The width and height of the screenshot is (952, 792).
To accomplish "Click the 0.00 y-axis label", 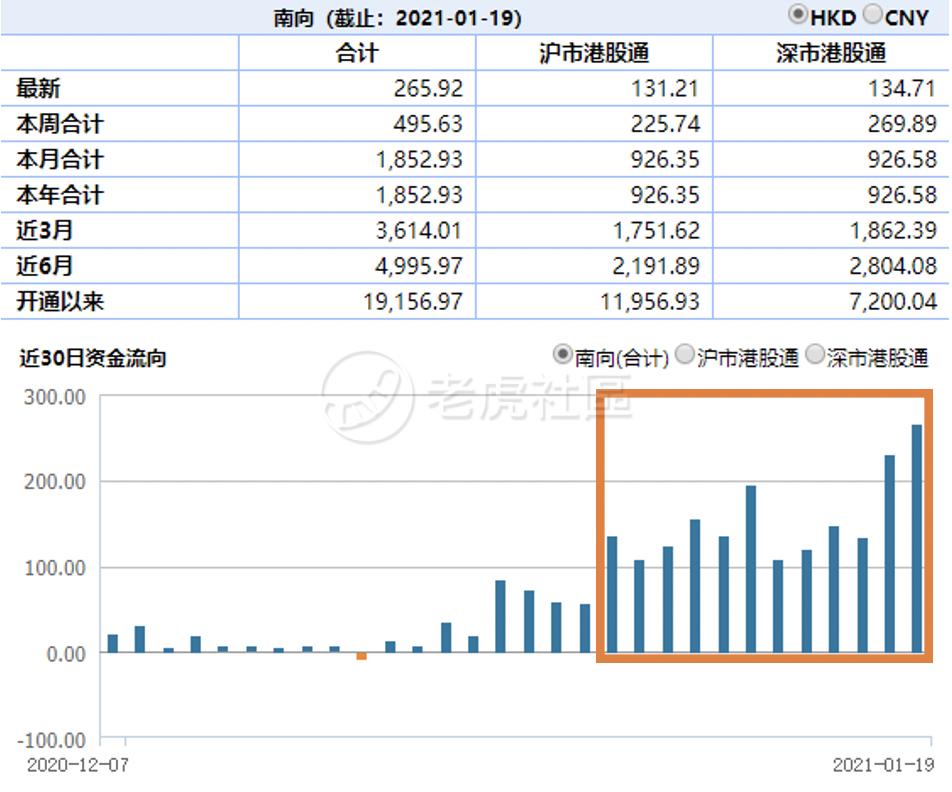I will pos(66,654).
